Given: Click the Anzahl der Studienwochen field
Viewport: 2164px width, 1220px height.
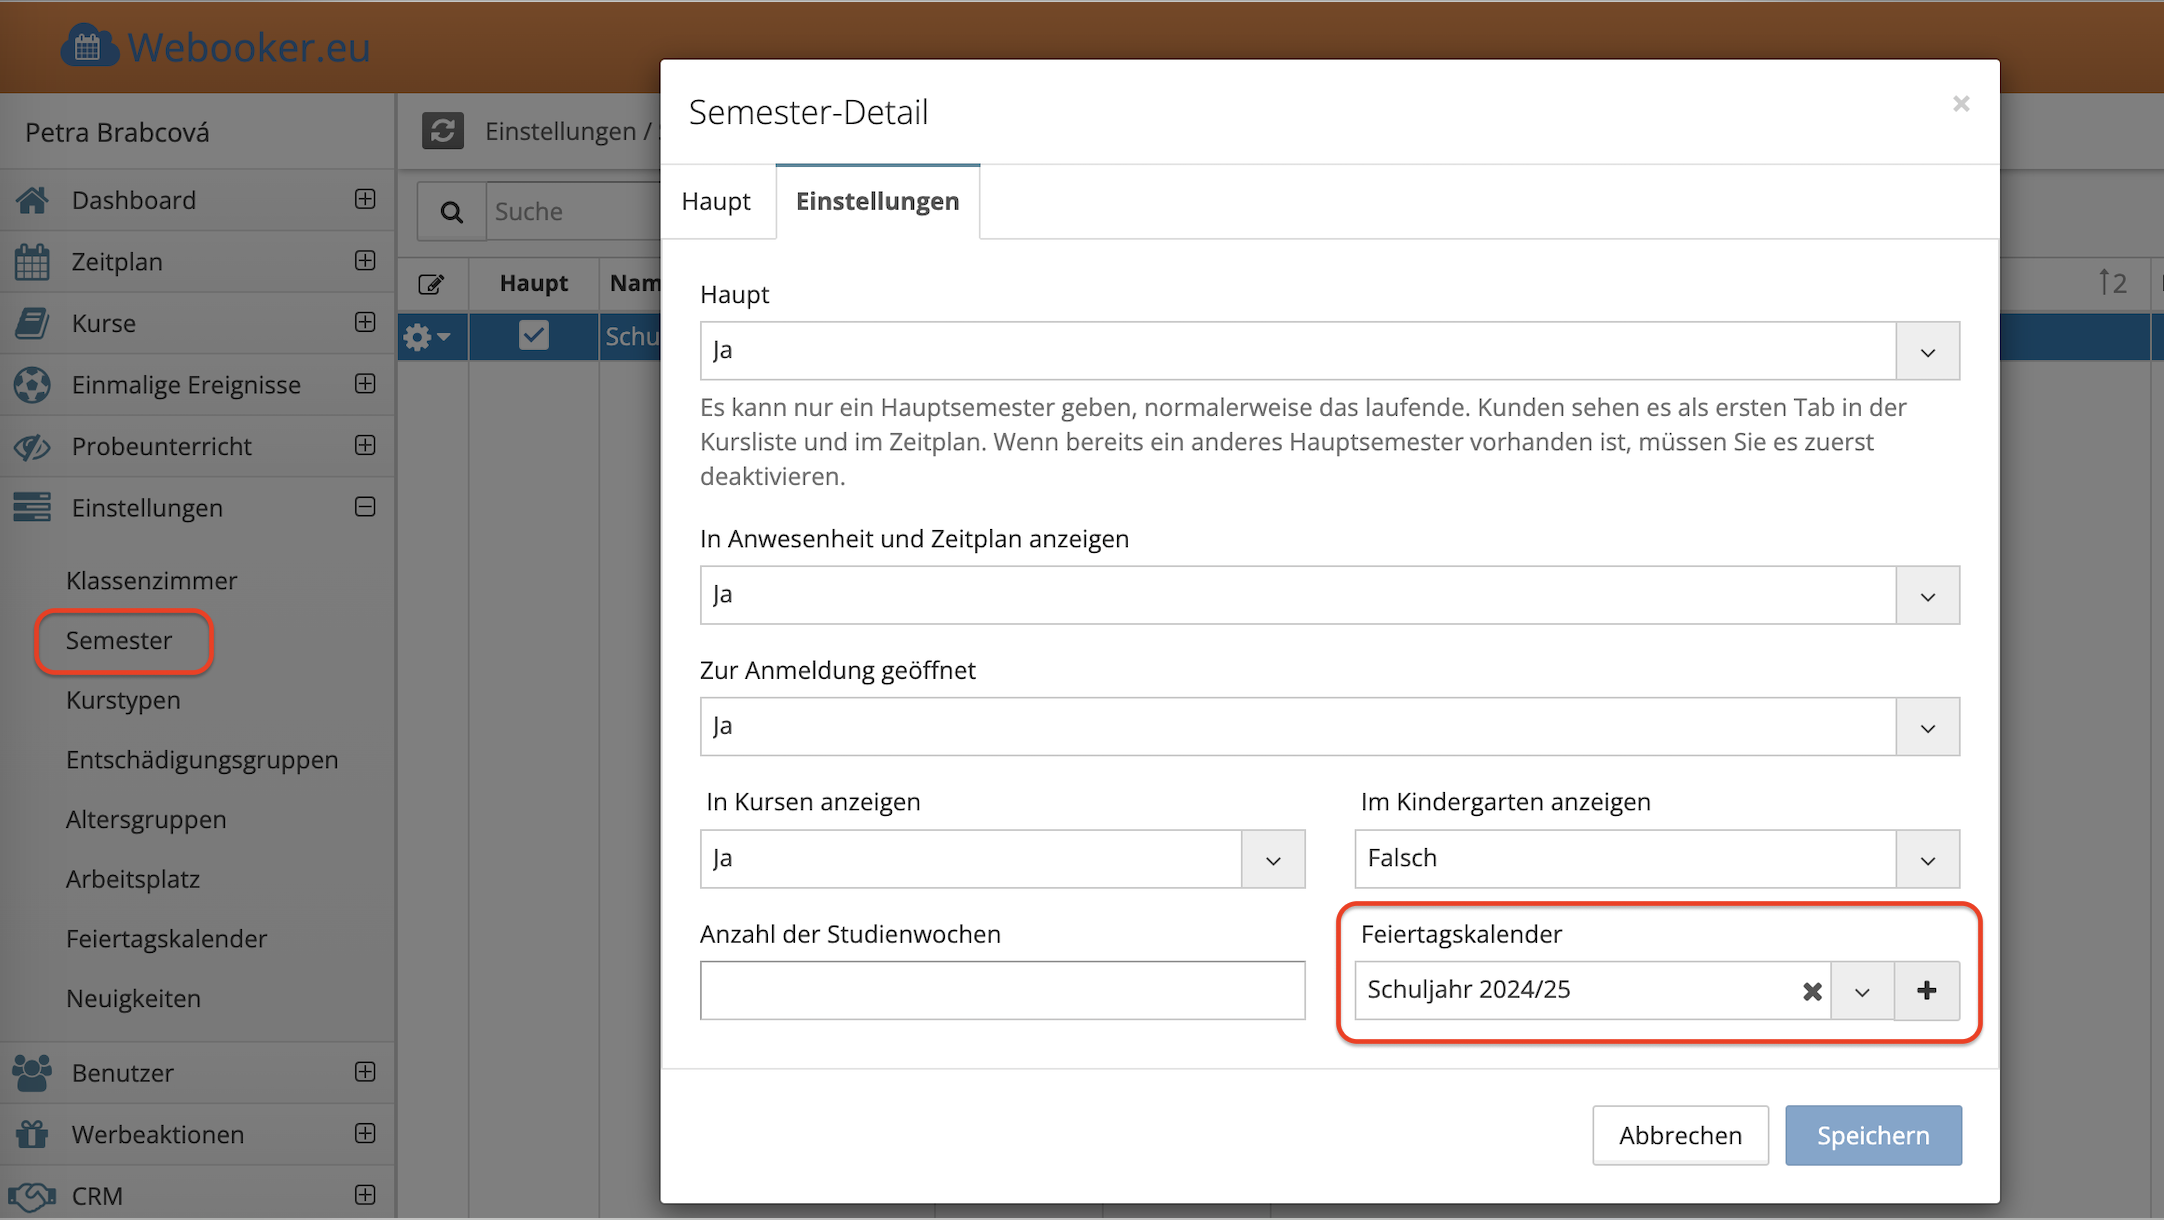Looking at the screenshot, I should coord(1002,990).
